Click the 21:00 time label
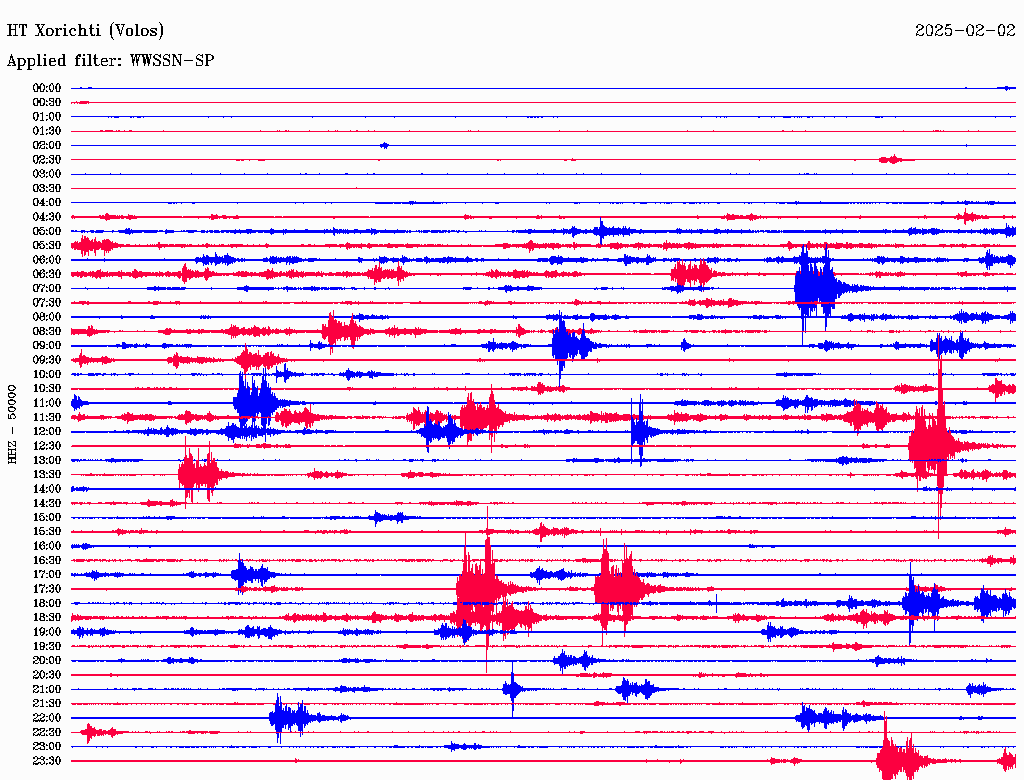The height and width of the screenshot is (780, 1024). [x=47, y=689]
